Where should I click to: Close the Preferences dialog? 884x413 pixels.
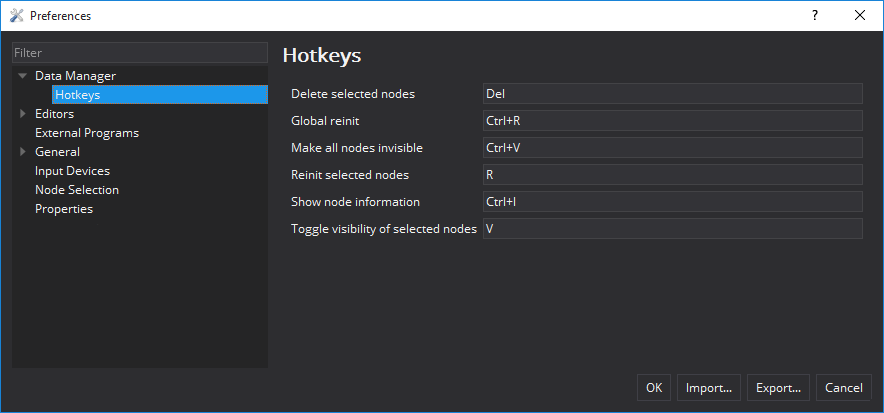pyautogui.click(x=860, y=16)
